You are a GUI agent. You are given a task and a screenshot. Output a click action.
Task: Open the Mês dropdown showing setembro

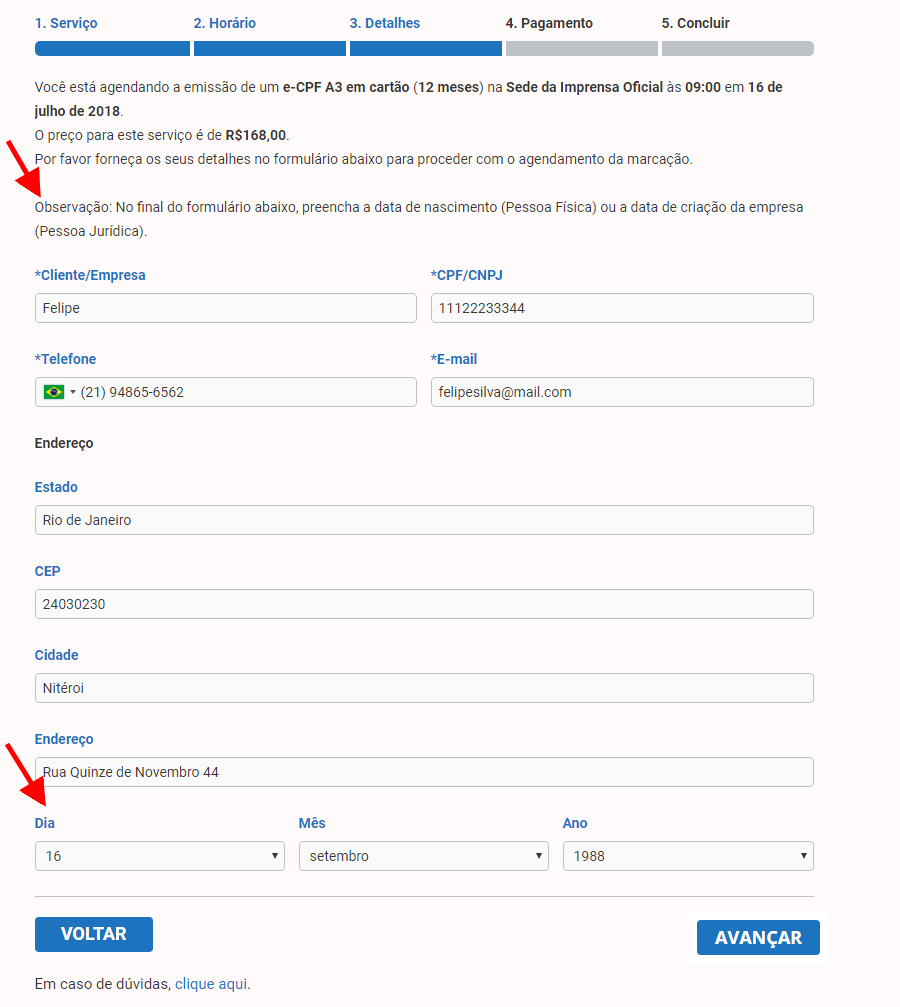(x=424, y=856)
